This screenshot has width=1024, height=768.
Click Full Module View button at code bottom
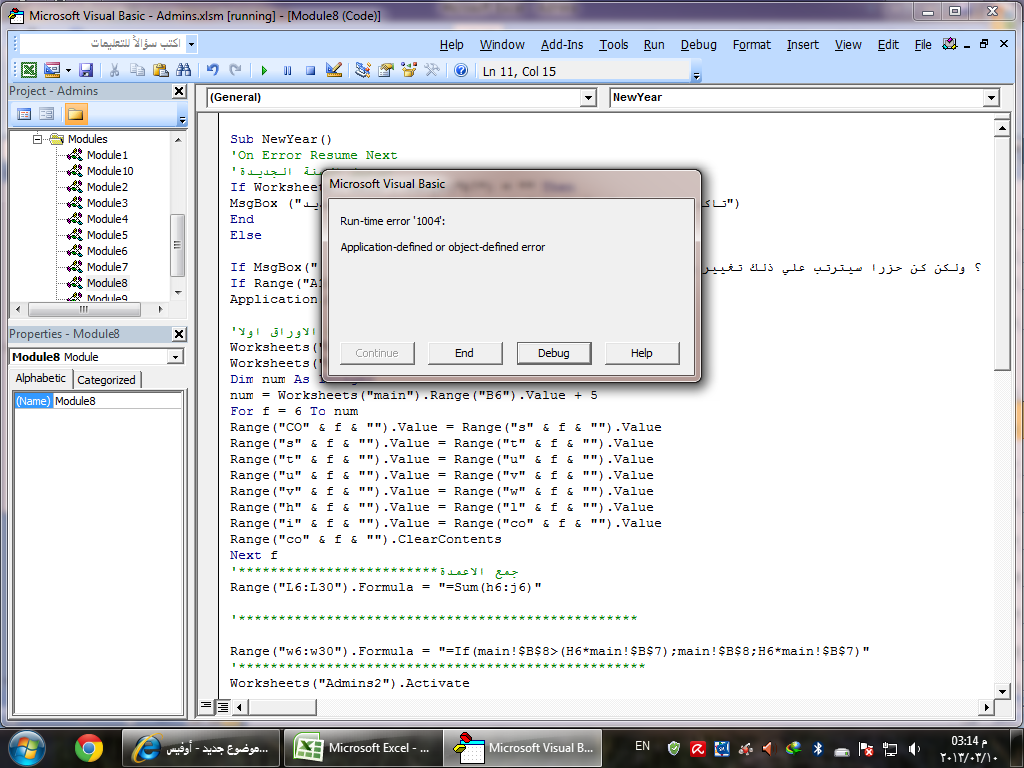tap(223, 706)
